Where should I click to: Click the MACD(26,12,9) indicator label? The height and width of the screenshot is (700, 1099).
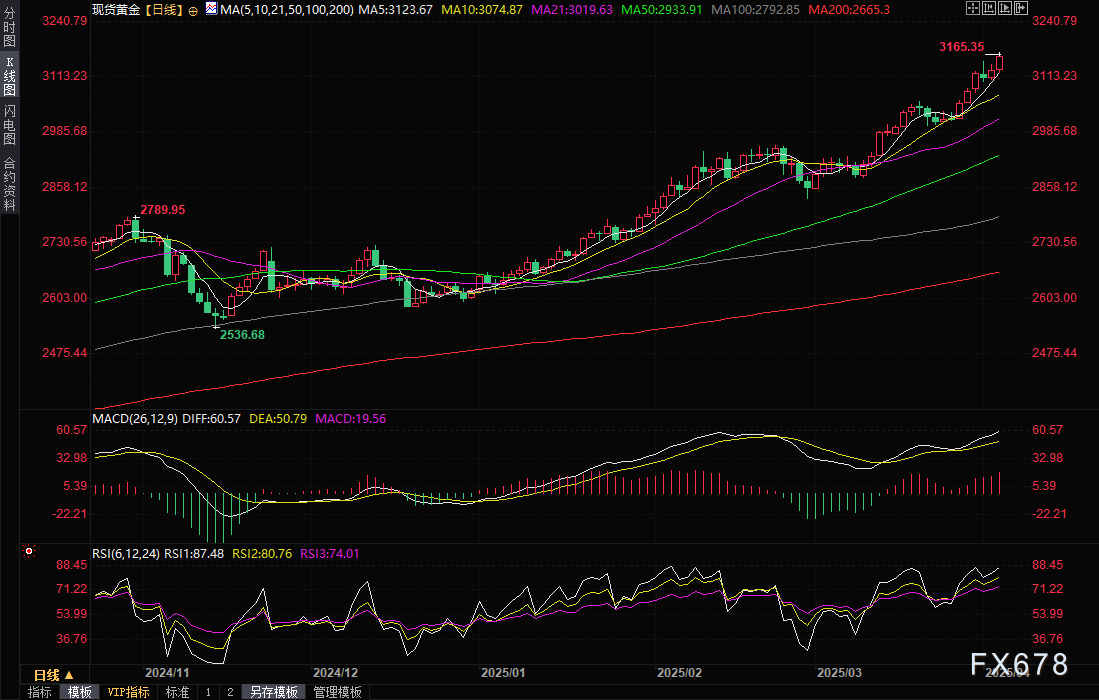point(135,418)
